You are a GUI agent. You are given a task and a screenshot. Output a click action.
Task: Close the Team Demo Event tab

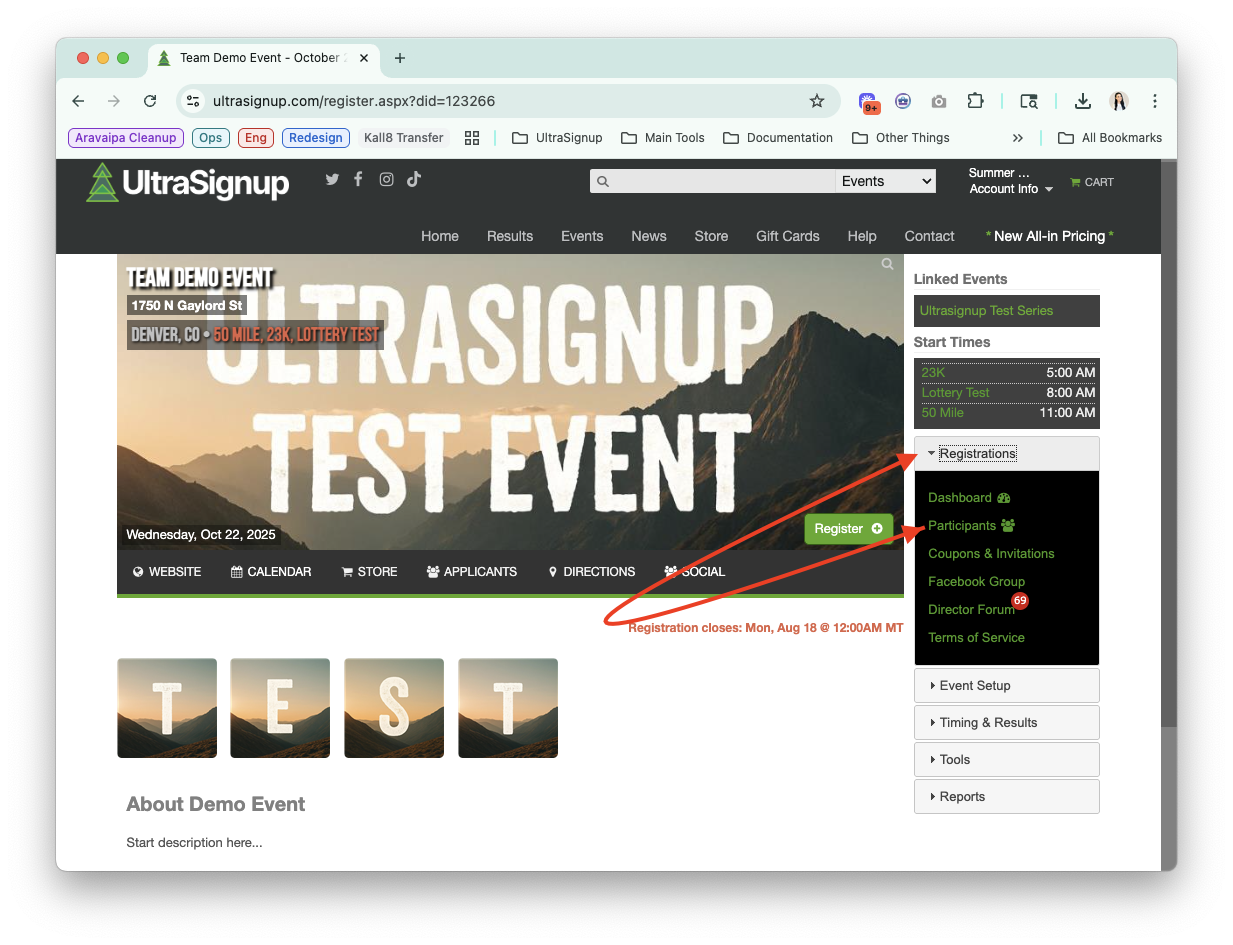click(364, 58)
